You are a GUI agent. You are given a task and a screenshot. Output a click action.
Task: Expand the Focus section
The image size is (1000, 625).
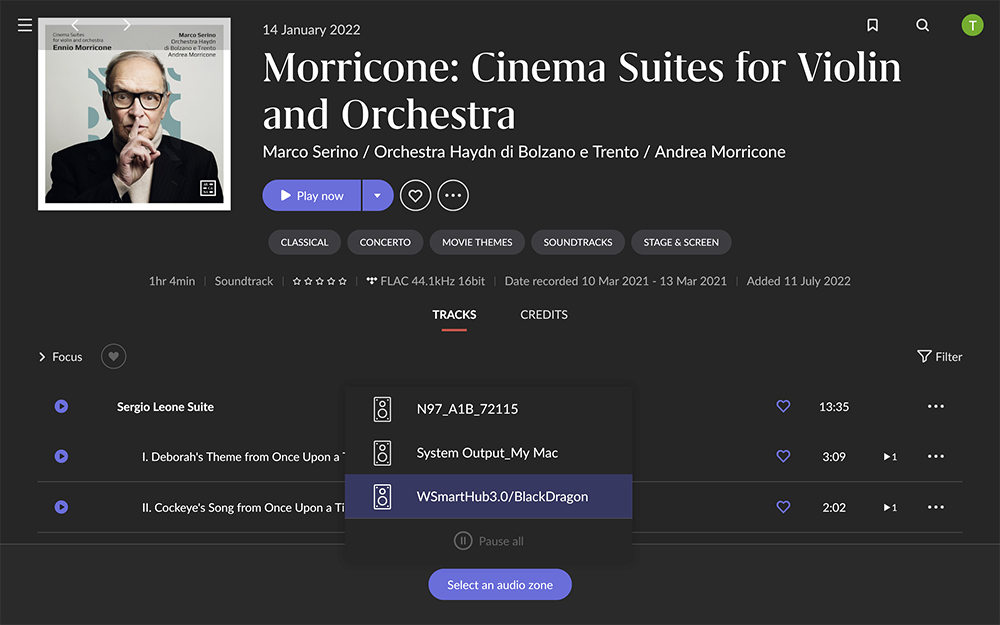(61, 357)
